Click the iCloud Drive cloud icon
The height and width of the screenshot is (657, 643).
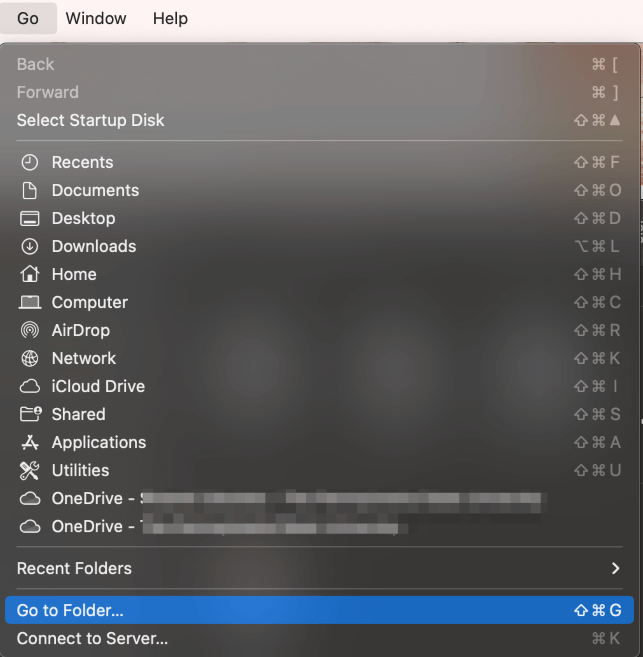click(30, 386)
